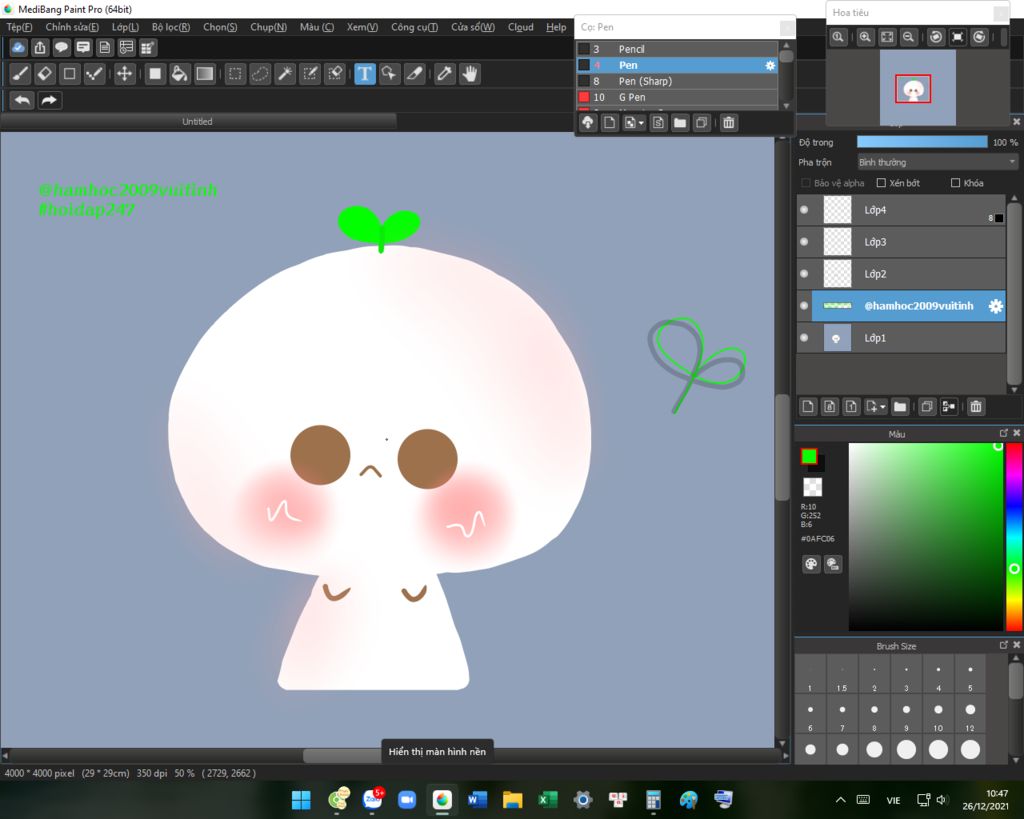Open File Explorer from the taskbar
The image size is (1024, 819).
[x=513, y=799]
